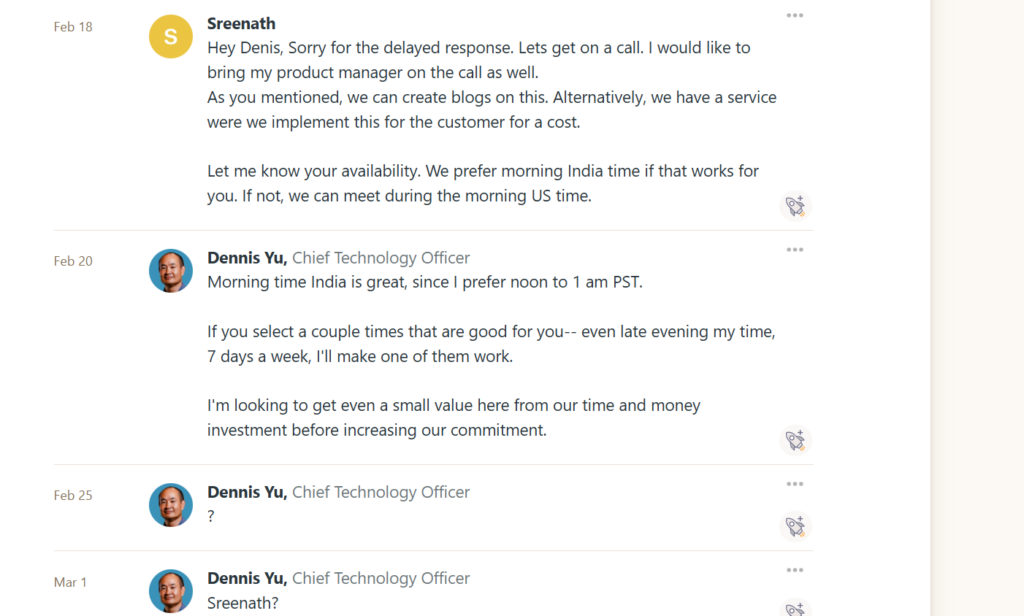Image resolution: width=1024 pixels, height=616 pixels.
Task: Click the Sreenath author name
Action: tap(241, 23)
